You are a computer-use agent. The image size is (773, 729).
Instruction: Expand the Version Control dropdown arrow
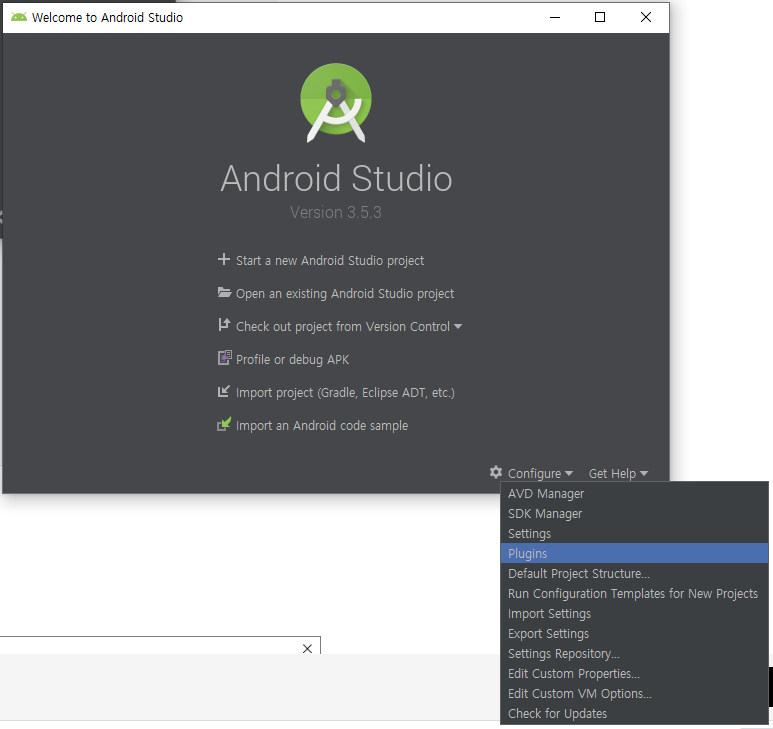click(x=458, y=326)
